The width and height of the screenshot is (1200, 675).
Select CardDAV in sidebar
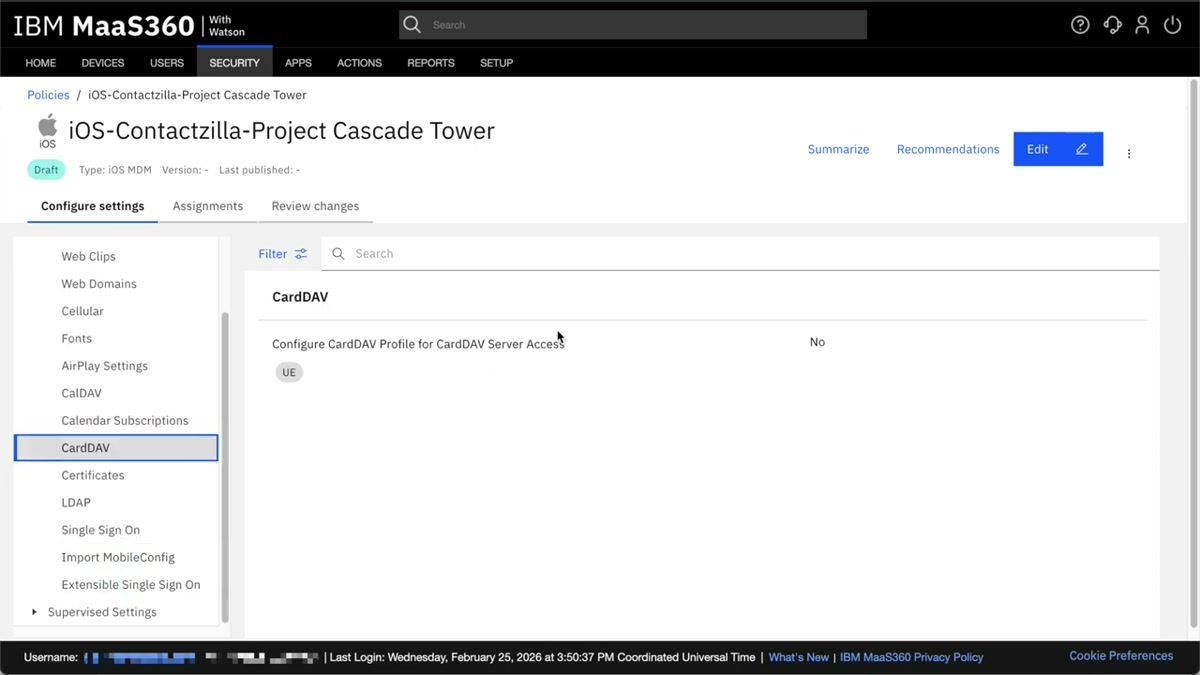[x=116, y=448]
